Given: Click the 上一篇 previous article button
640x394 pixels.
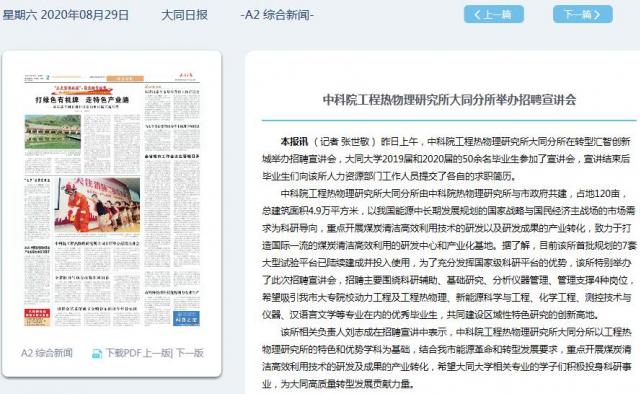Looking at the screenshot, I should (493, 15).
